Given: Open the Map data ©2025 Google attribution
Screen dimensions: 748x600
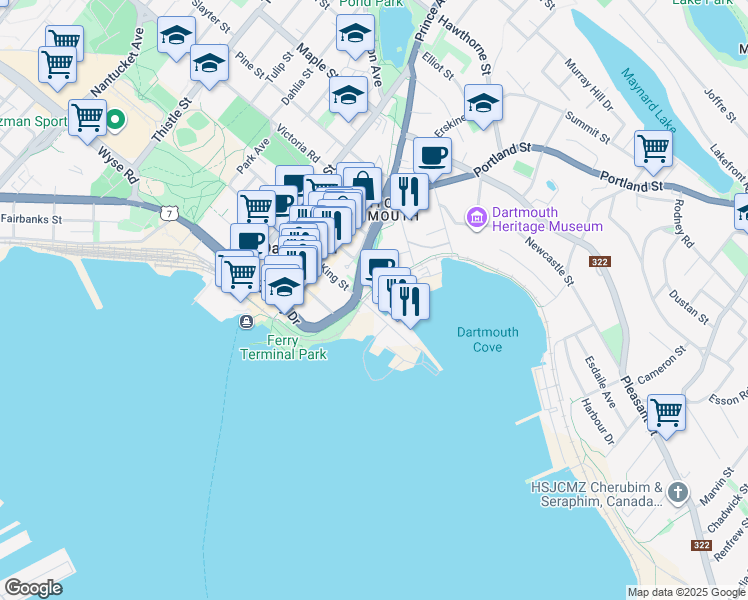Looking at the screenshot, I should [686, 592].
